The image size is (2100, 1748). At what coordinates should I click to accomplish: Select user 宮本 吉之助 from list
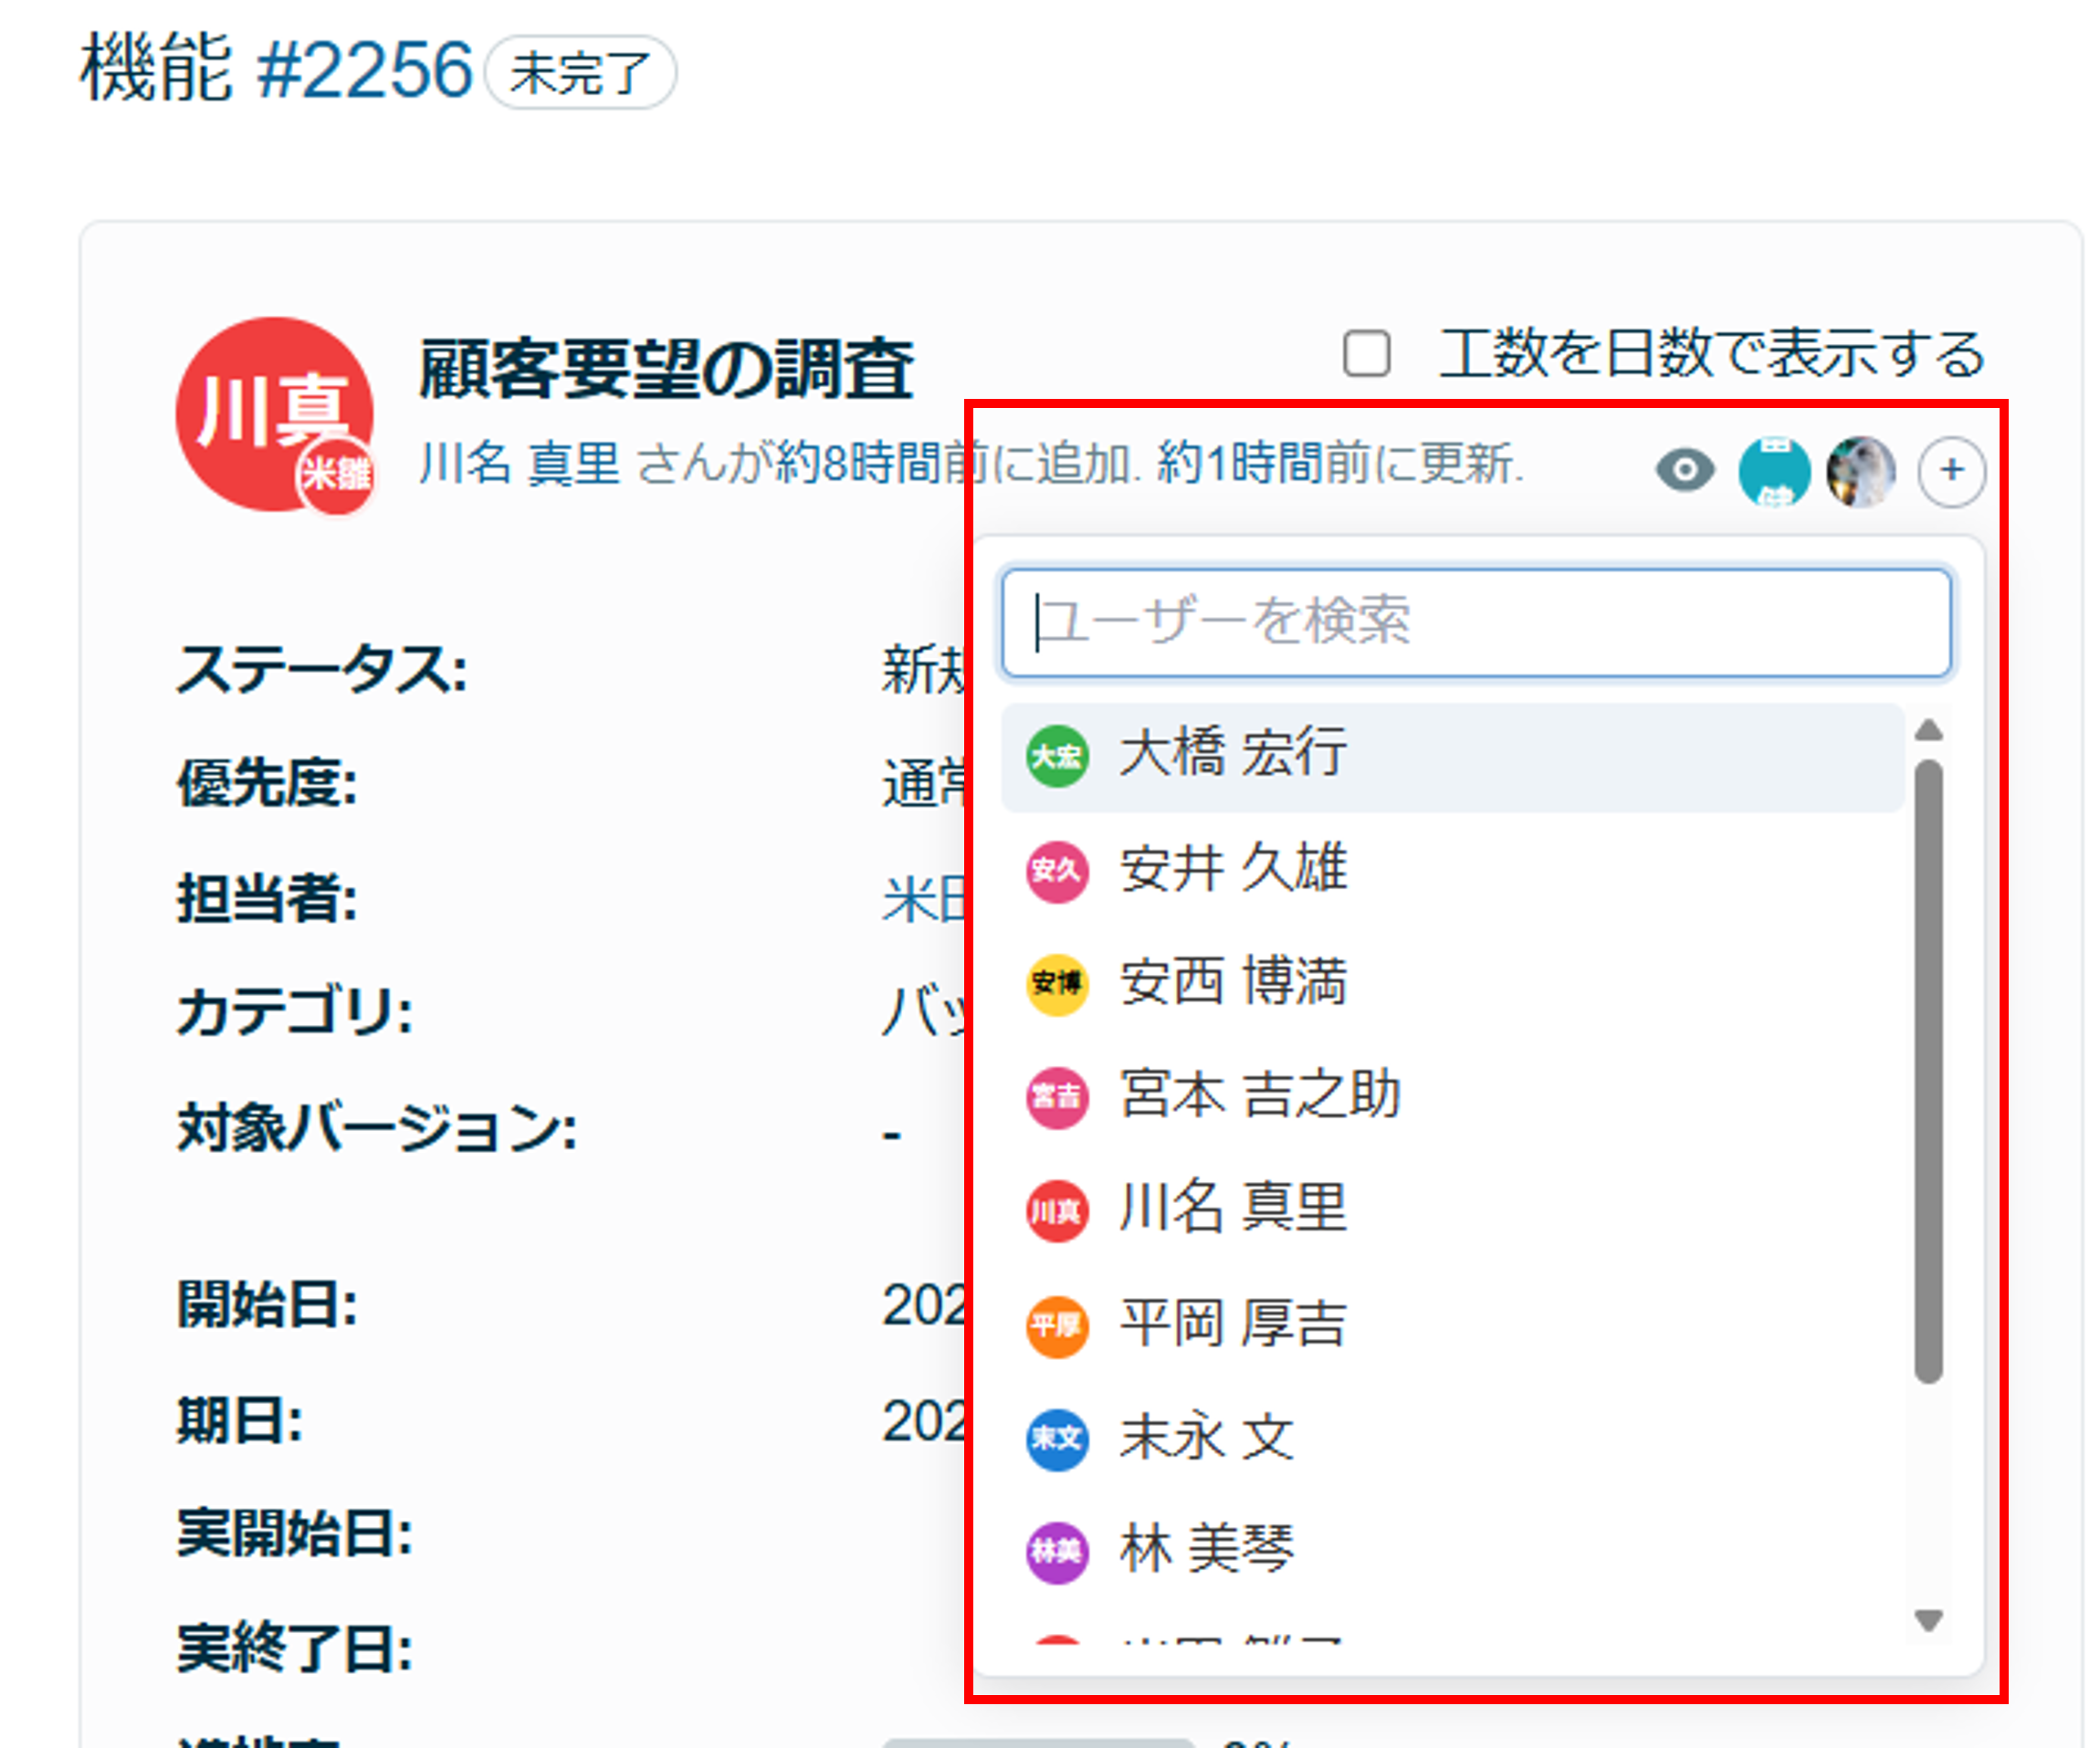pyautogui.click(x=1452, y=1096)
